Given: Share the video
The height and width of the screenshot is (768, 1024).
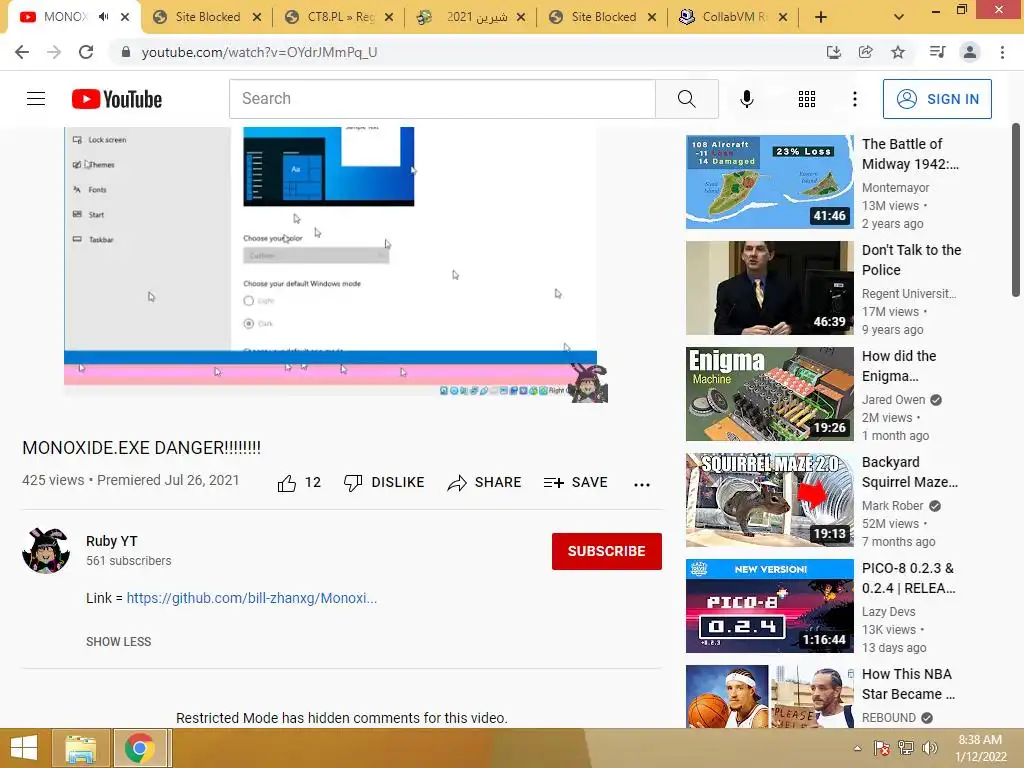Looking at the screenshot, I should pyautogui.click(x=485, y=483).
